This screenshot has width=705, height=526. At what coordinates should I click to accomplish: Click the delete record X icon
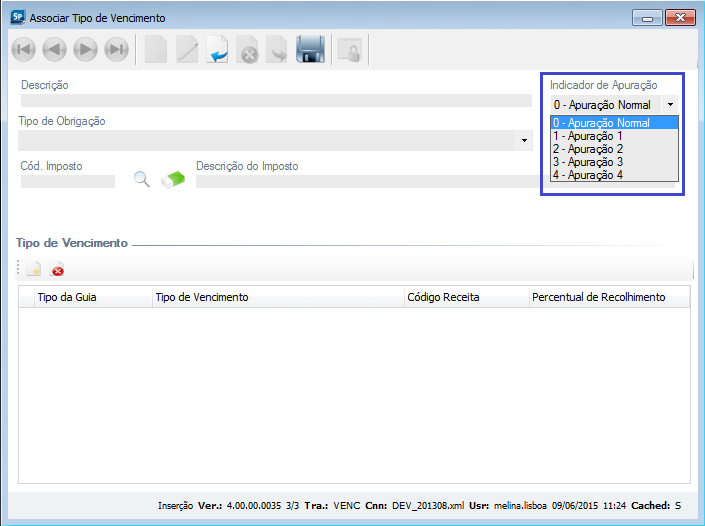click(248, 49)
